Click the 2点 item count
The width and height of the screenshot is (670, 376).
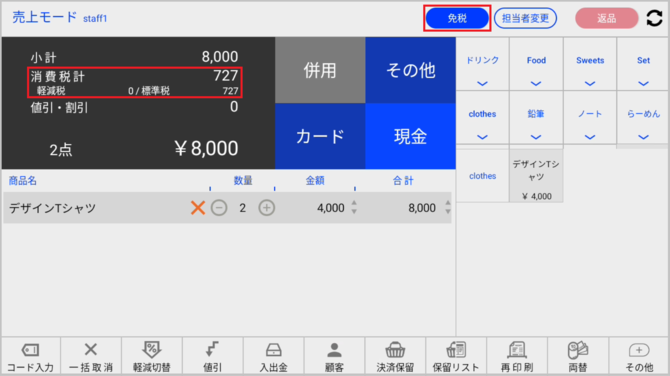[61, 150]
